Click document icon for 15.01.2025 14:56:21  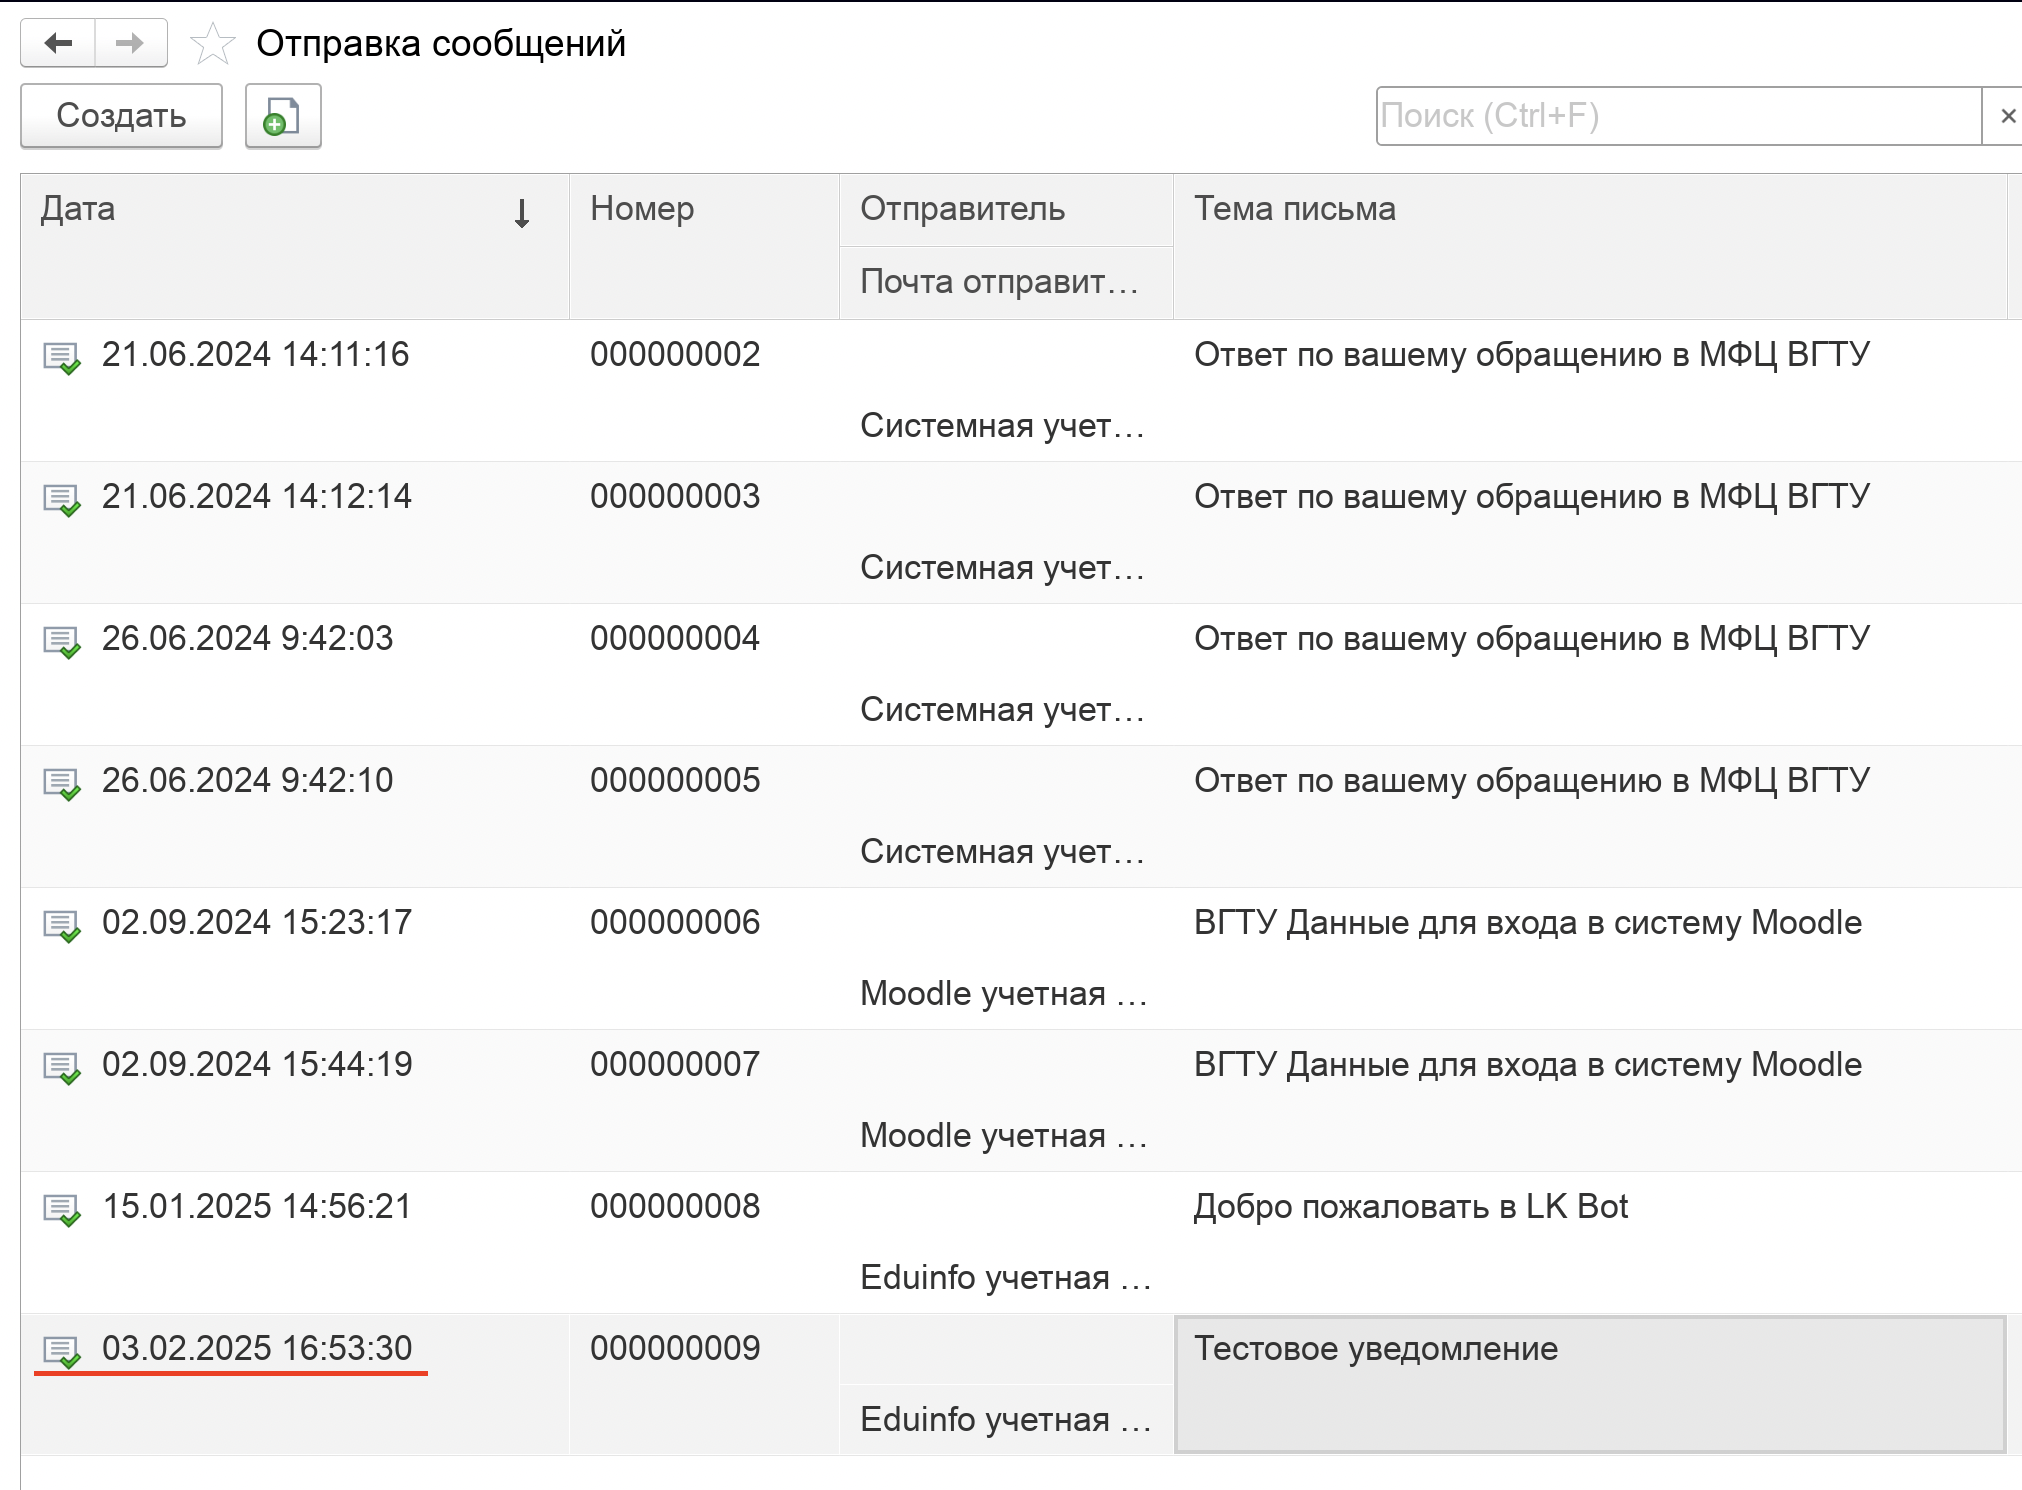coord(61,1209)
